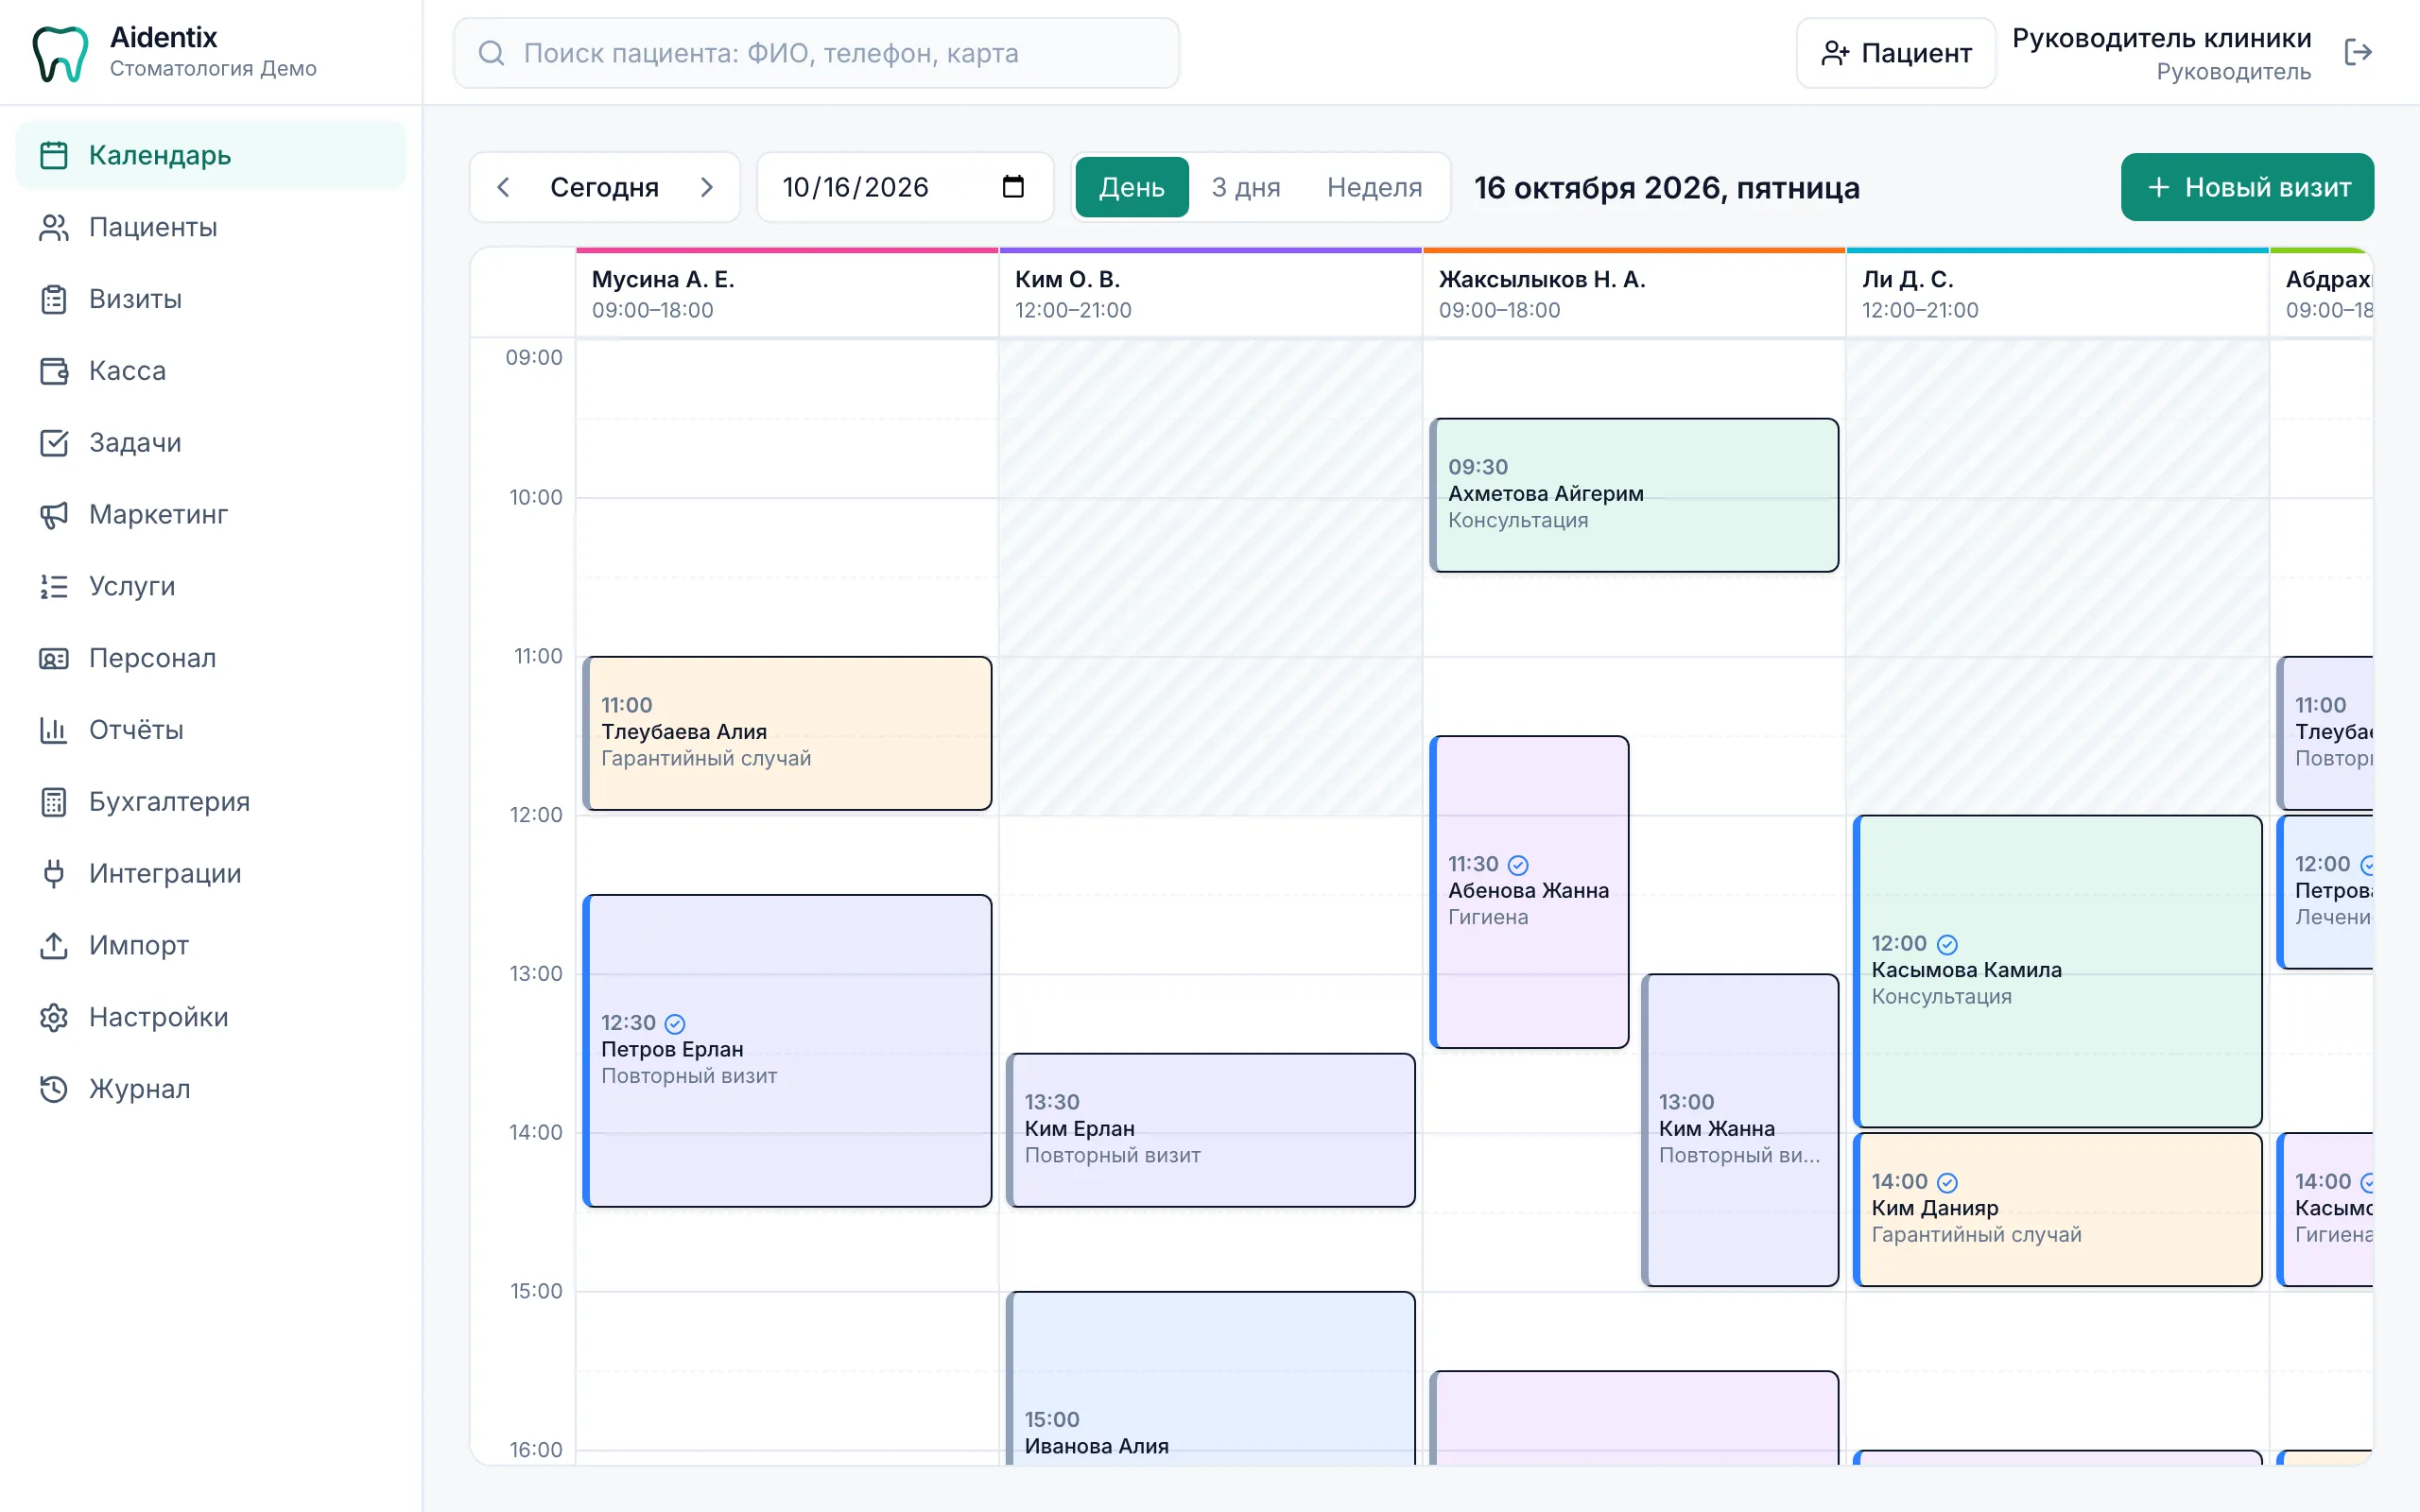Click the Журнал history icon
The image size is (2420, 1512).
coord(54,1089)
